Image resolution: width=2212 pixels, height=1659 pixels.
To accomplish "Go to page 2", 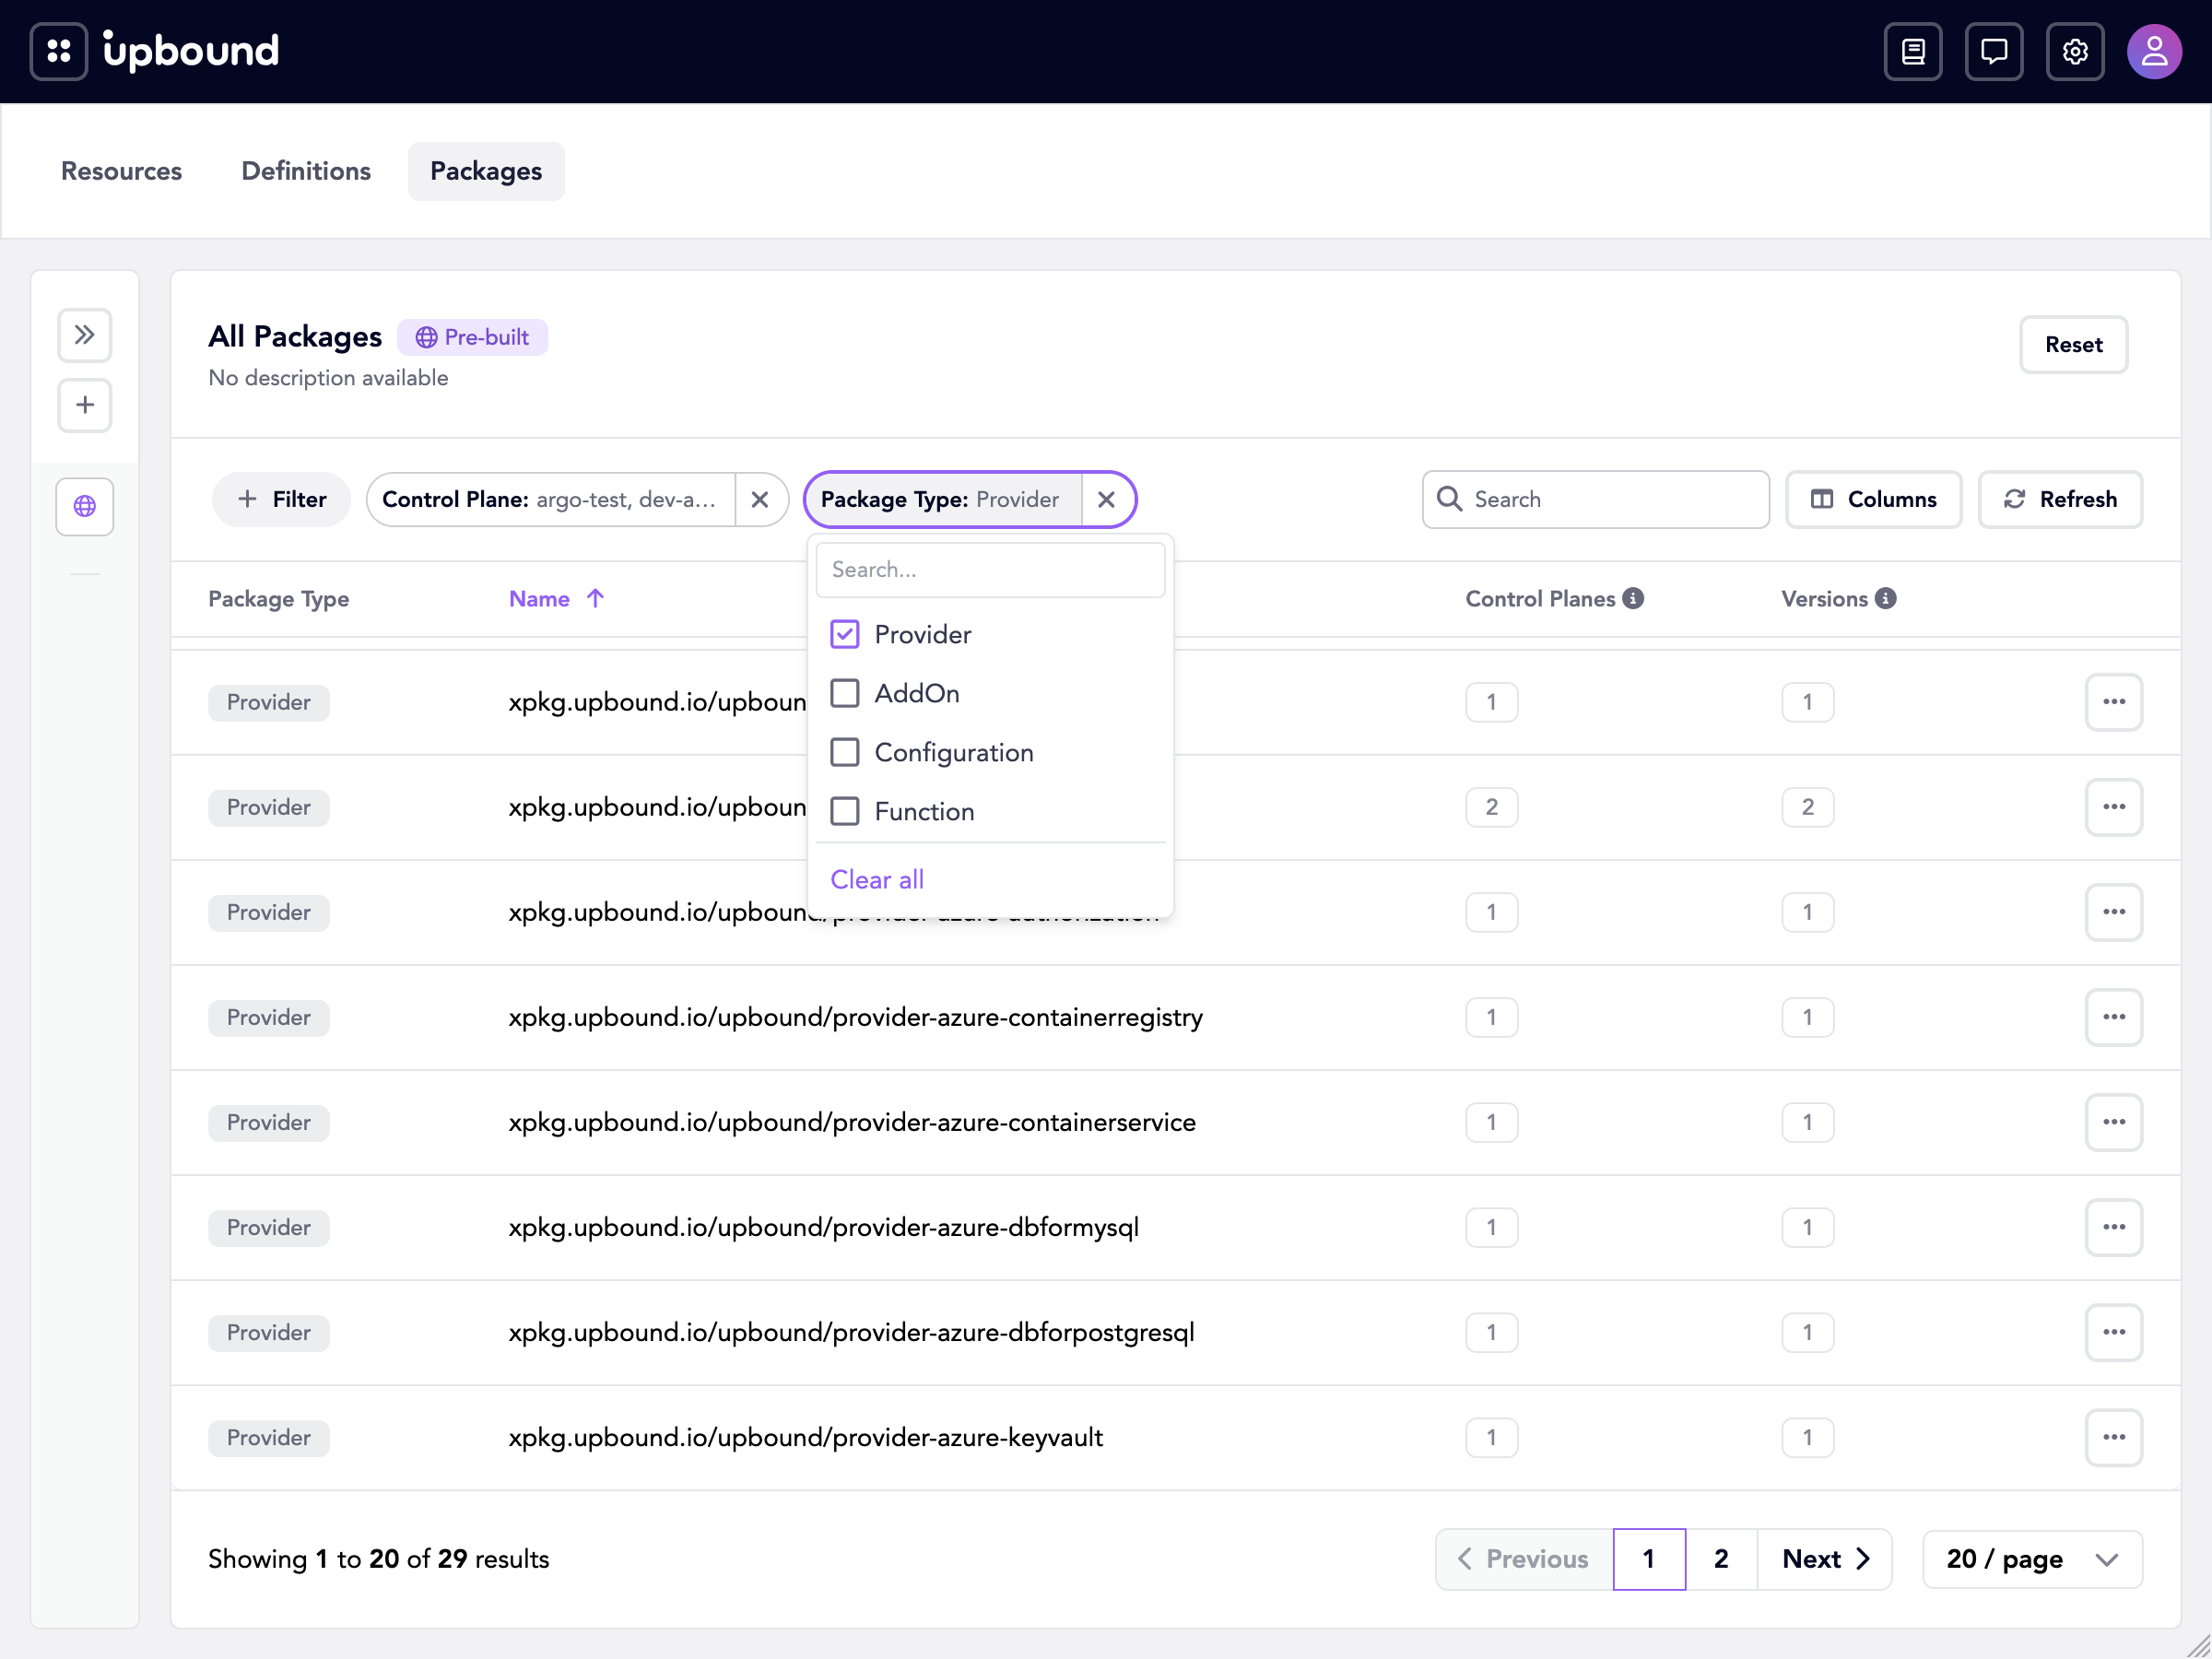I will (1721, 1559).
